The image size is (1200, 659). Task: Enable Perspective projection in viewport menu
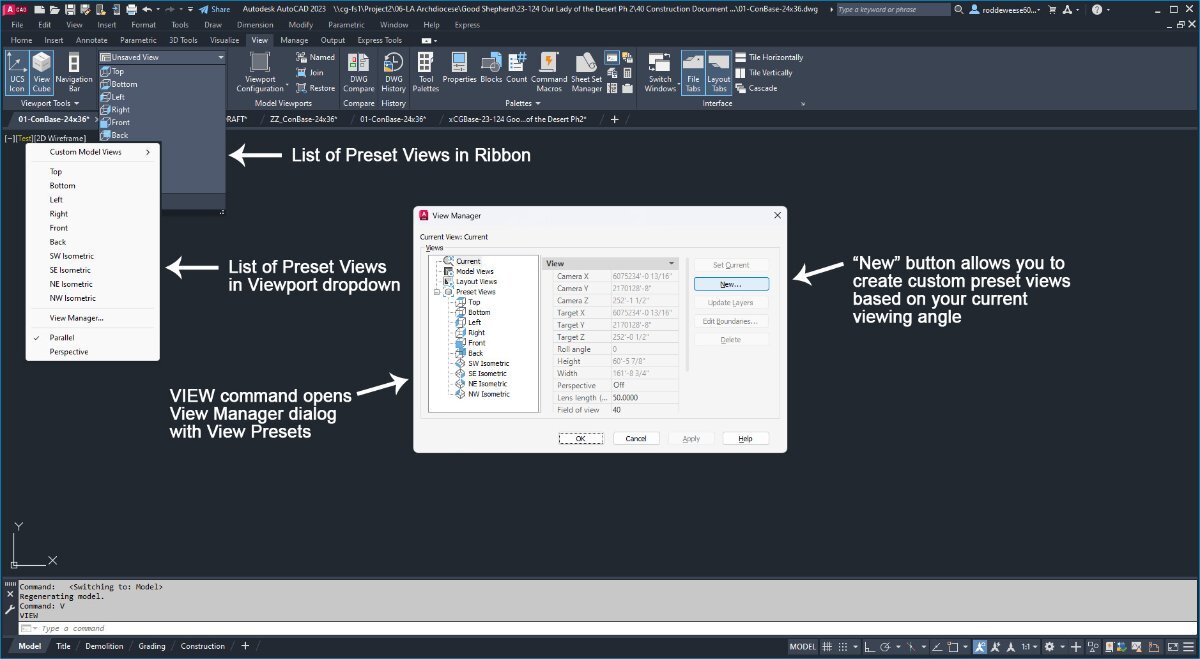[x=69, y=352]
